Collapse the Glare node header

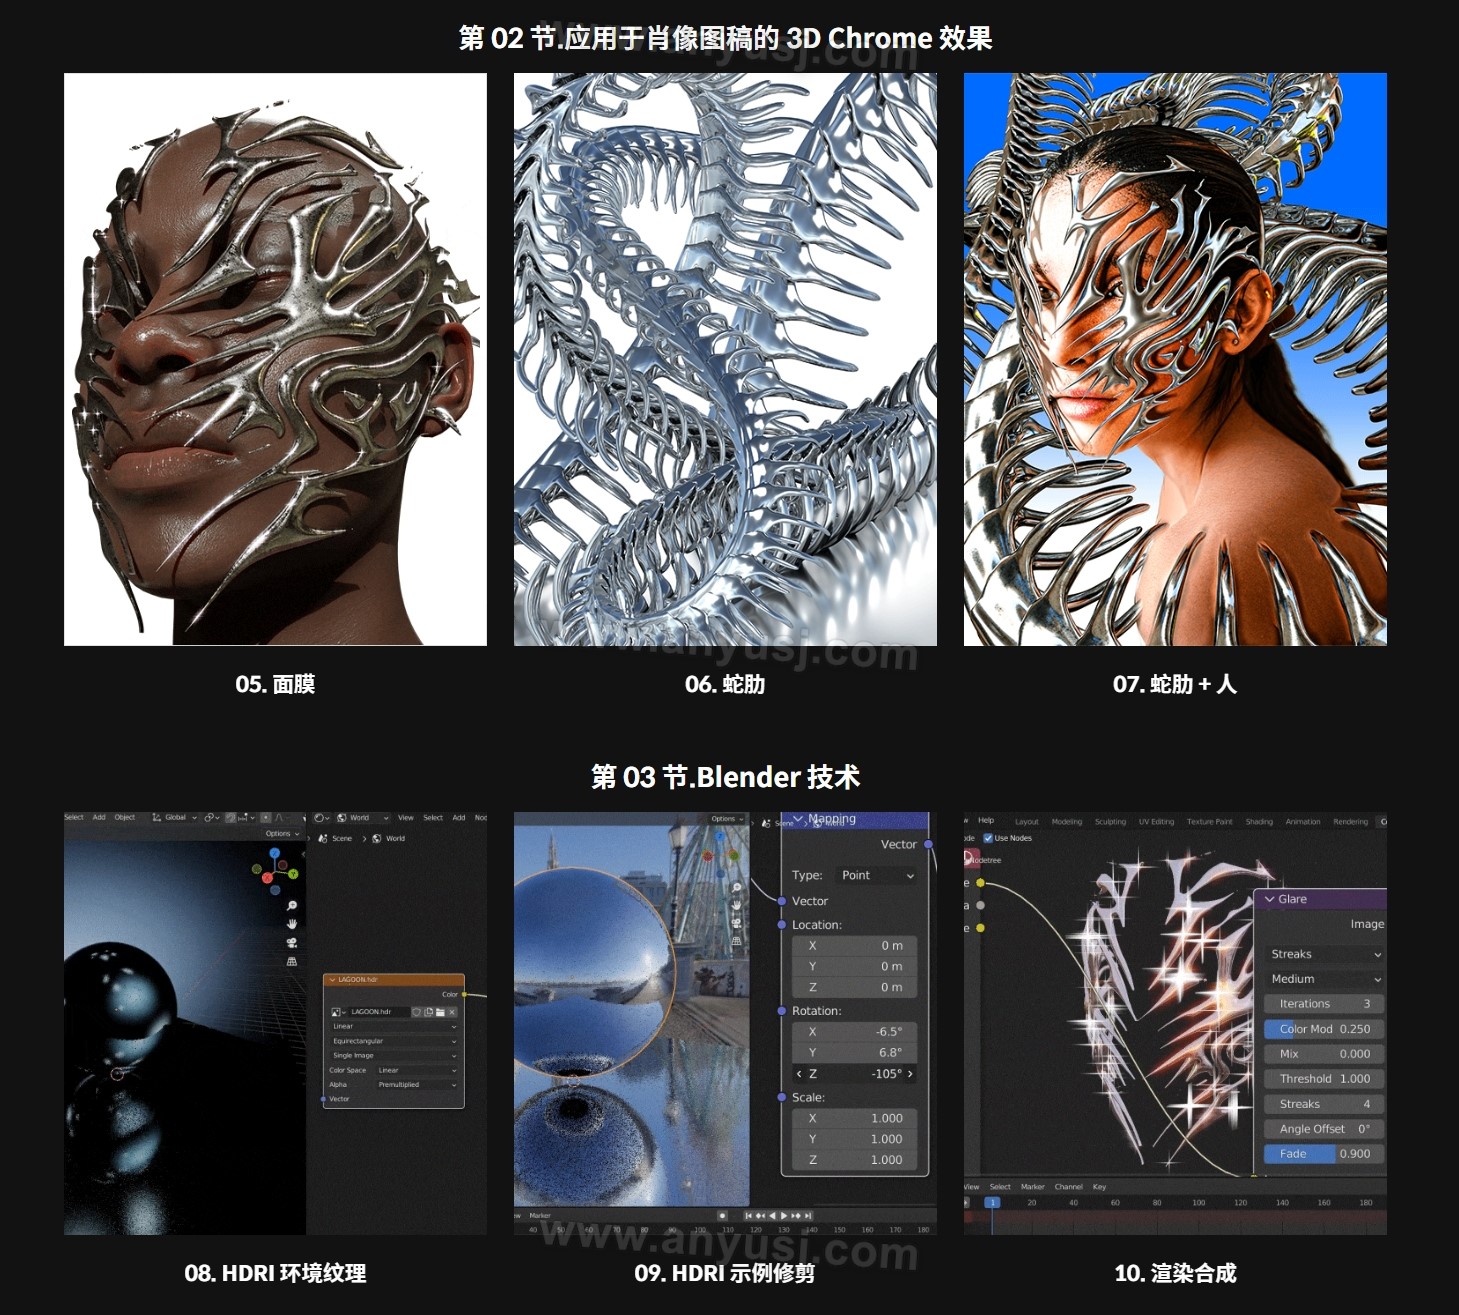pyautogui.click(x=1270, y=899)
